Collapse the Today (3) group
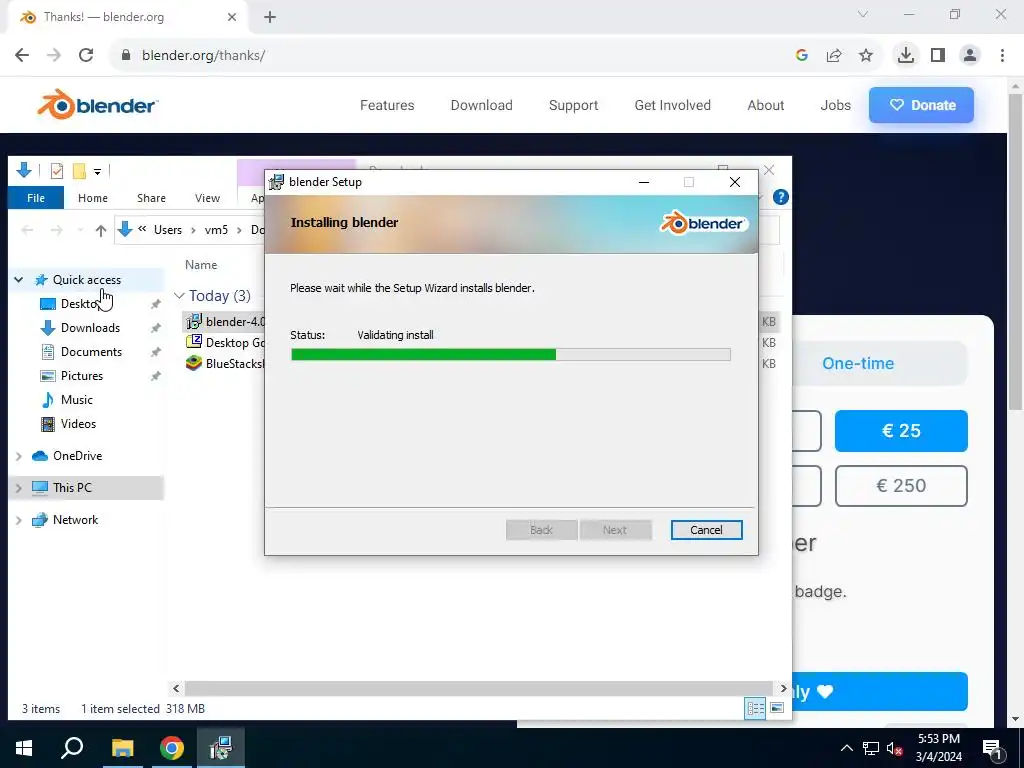Image resolution: width=1024 pixels, height=768 pixels. (x=179, y=296)
